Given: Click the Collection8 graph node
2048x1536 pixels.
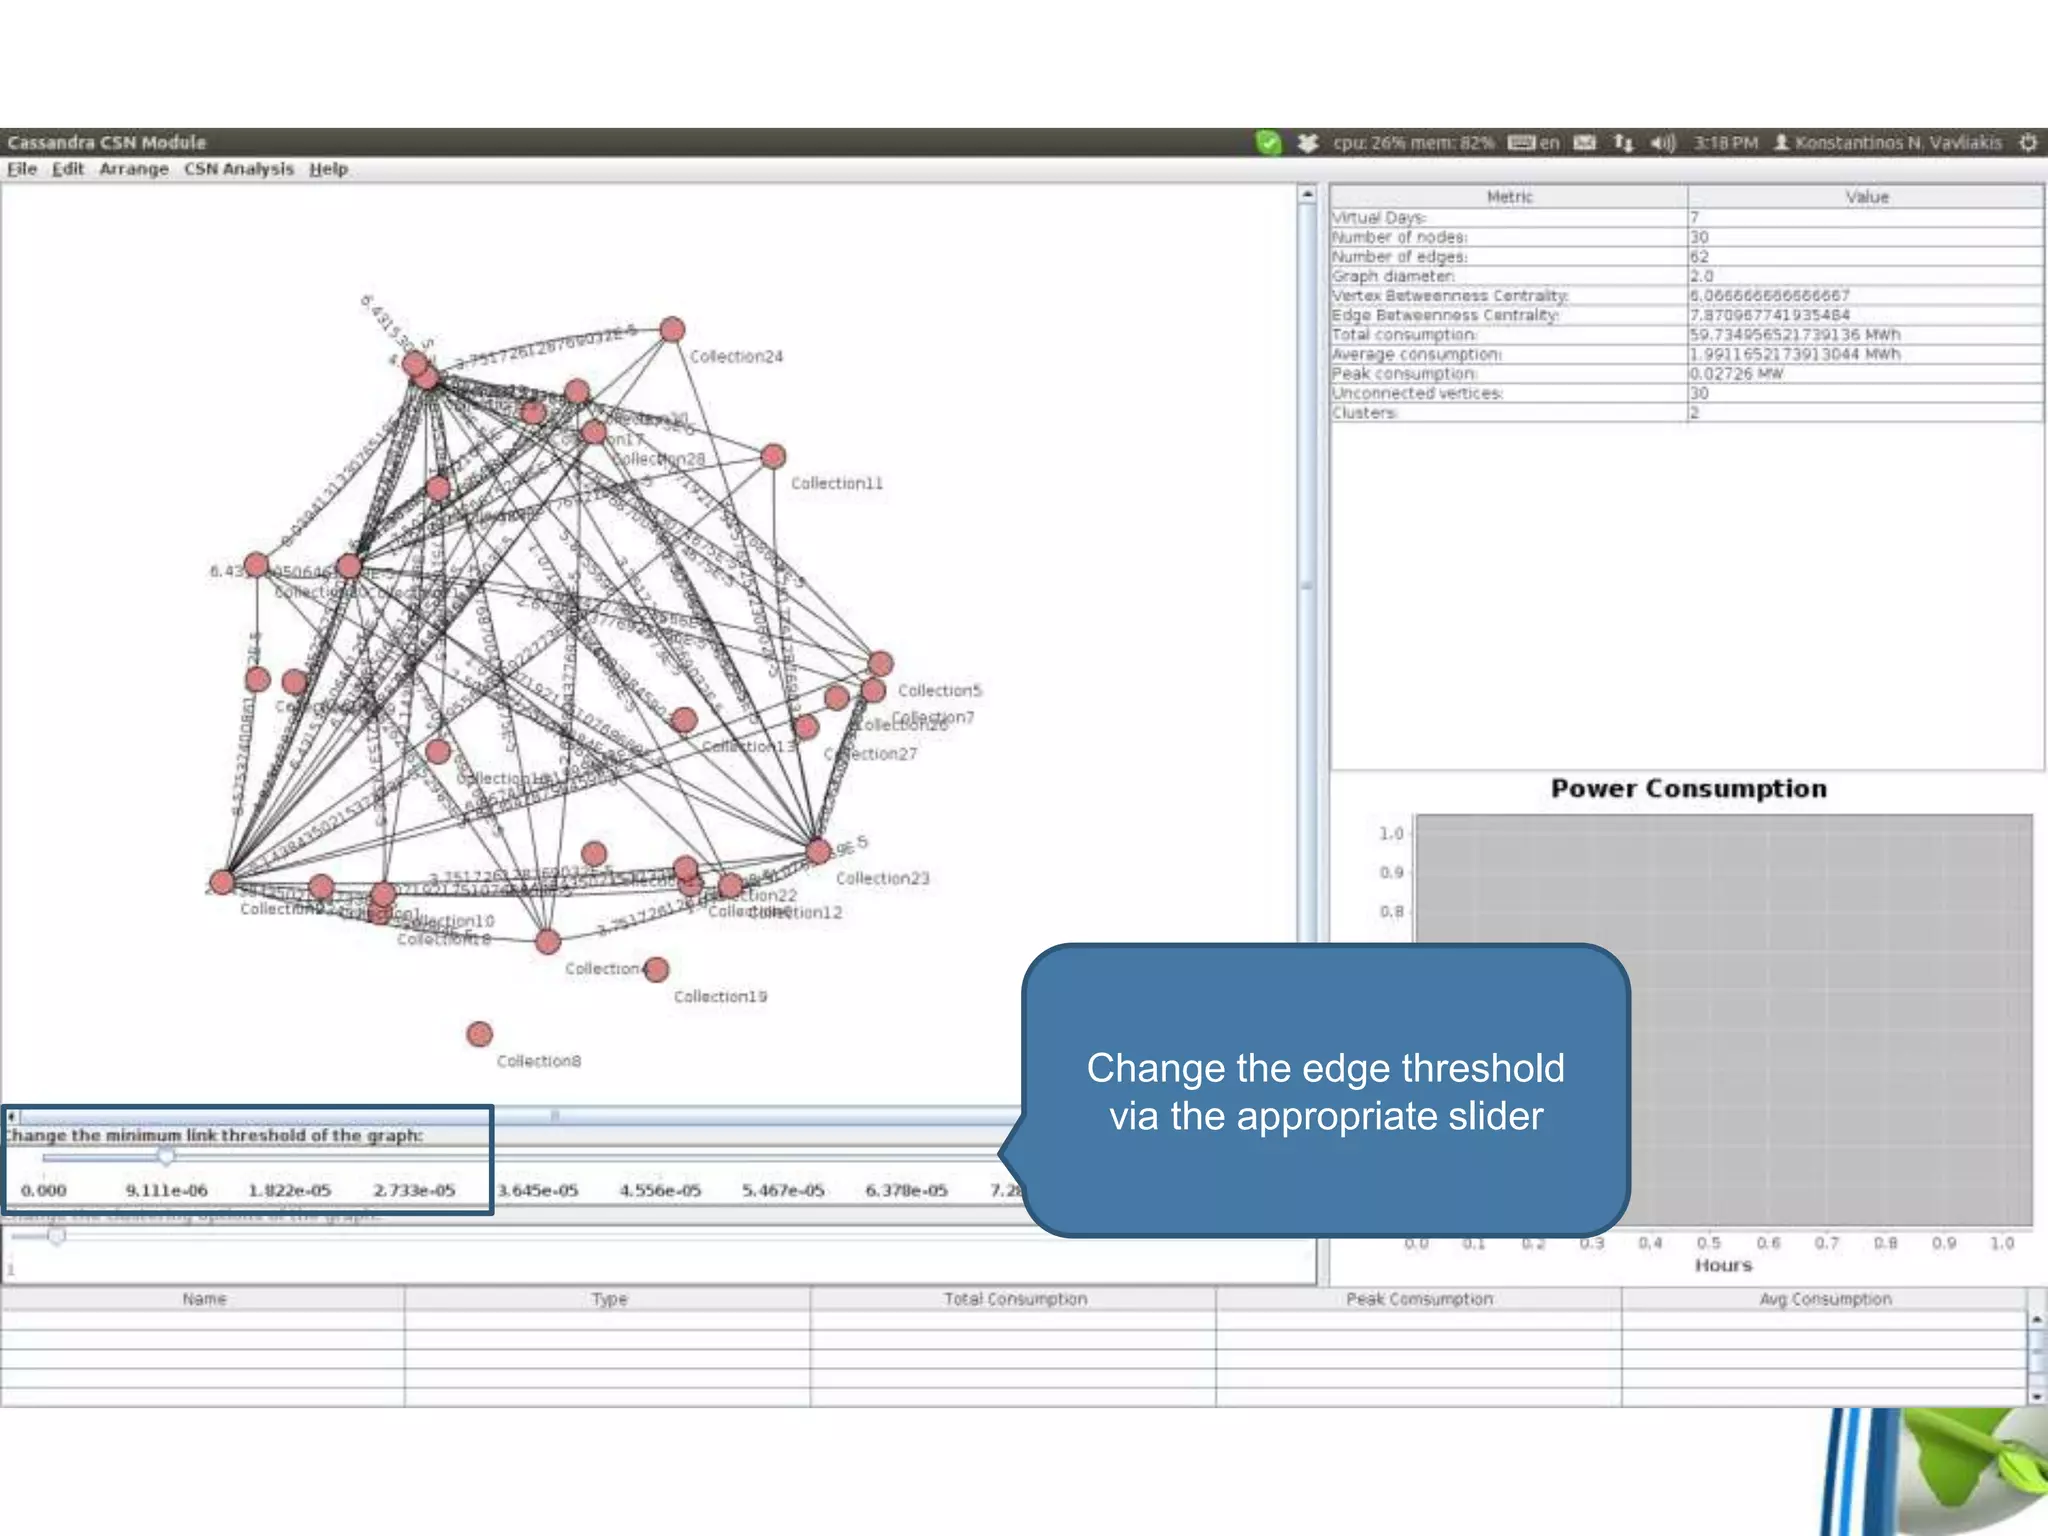Looking at the screenshot, I should coord(480,1034).
